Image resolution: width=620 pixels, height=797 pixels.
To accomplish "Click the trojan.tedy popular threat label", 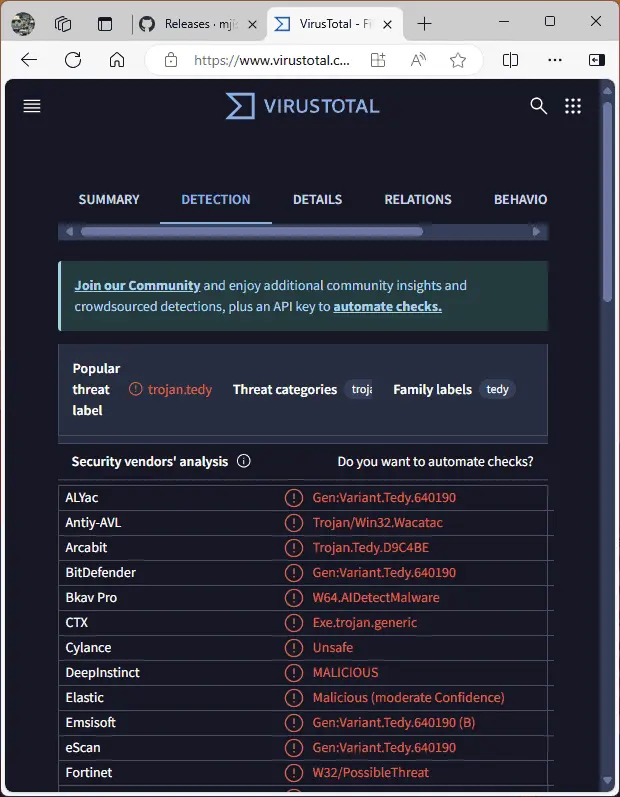I will pos(180,390).
